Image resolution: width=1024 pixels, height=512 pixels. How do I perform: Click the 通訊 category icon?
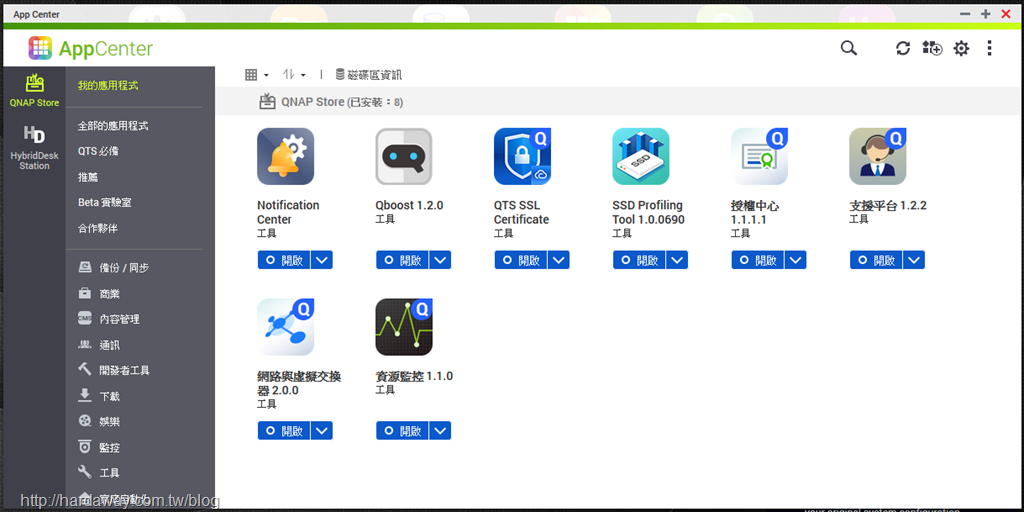pos(85,345)
